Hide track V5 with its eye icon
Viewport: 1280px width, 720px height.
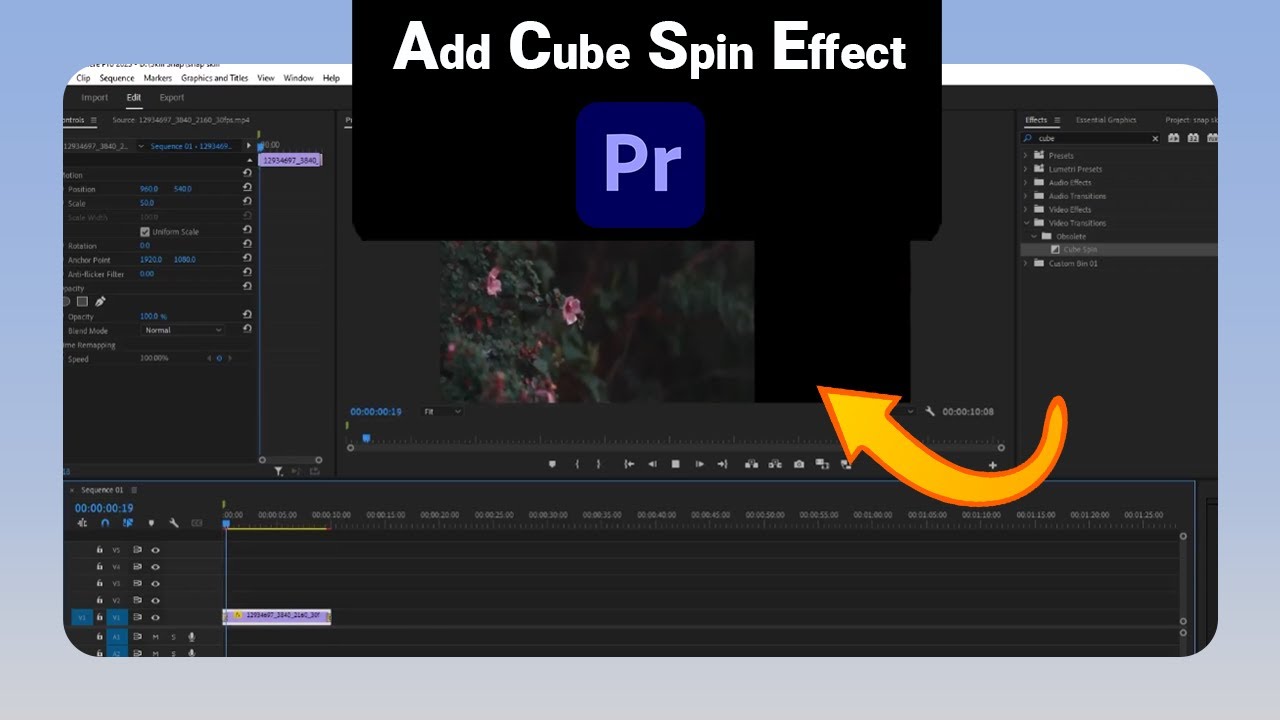point(155,550)
